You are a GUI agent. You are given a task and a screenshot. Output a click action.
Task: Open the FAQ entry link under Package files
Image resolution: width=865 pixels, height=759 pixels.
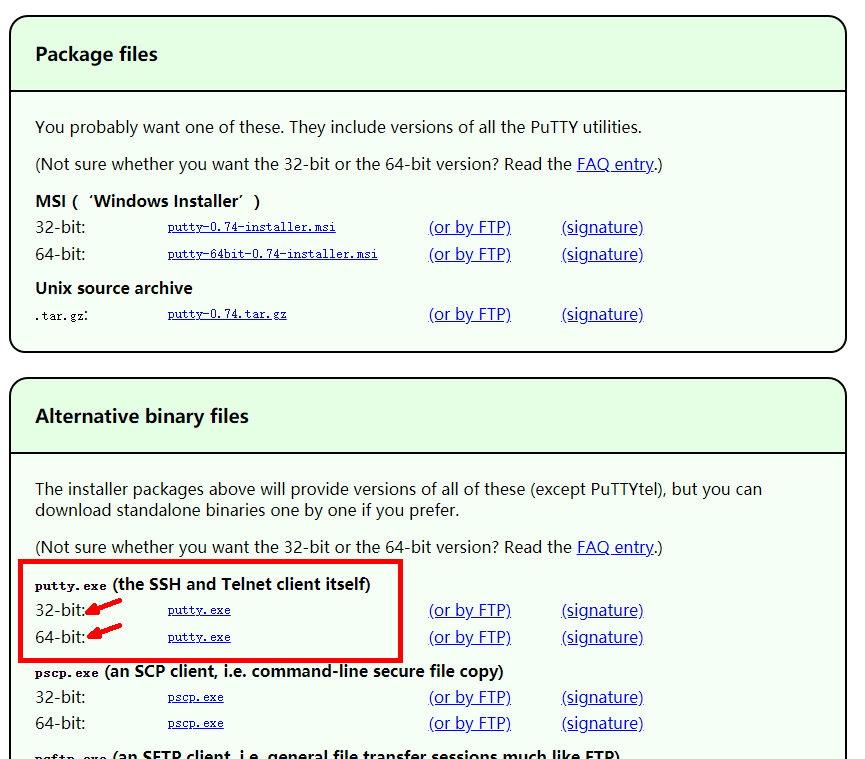pyautogui.click(x=614, y=164)
